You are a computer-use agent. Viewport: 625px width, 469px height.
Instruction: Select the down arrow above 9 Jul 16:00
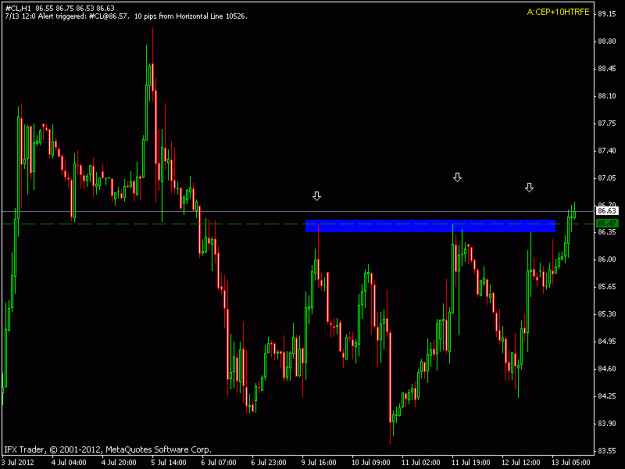tap(316, 196)
